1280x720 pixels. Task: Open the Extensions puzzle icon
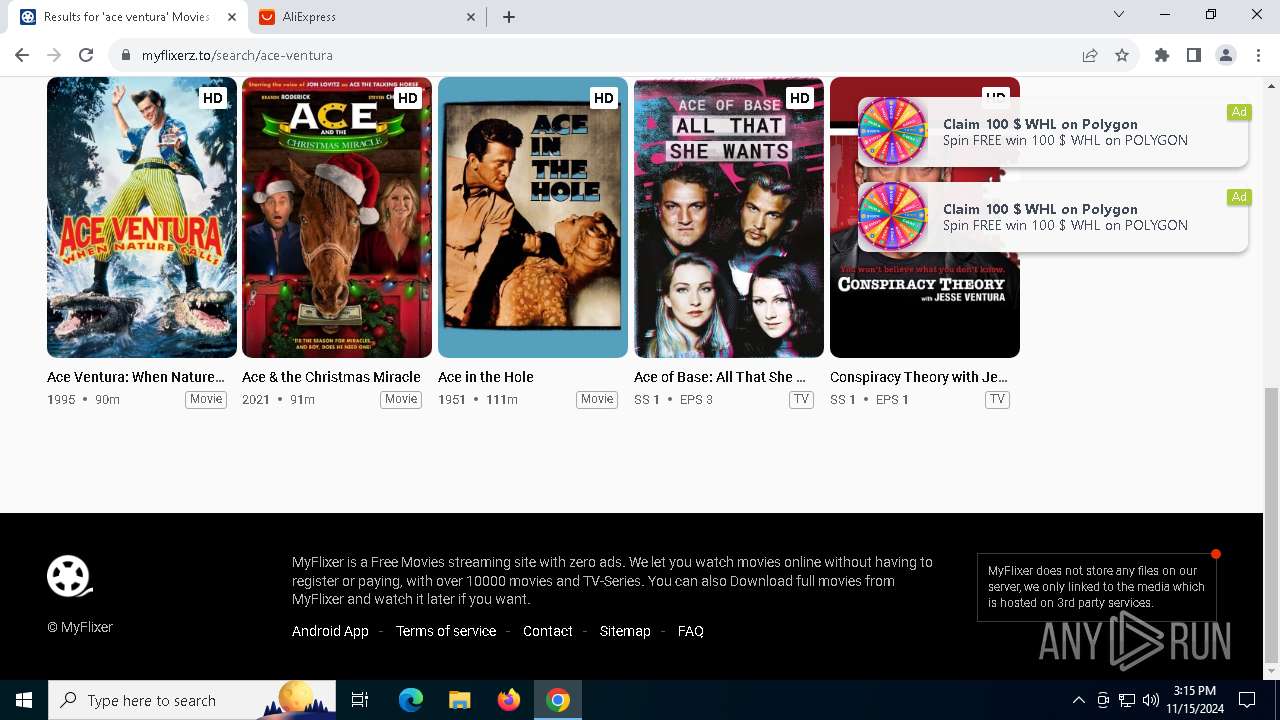tap(1162, 55)
